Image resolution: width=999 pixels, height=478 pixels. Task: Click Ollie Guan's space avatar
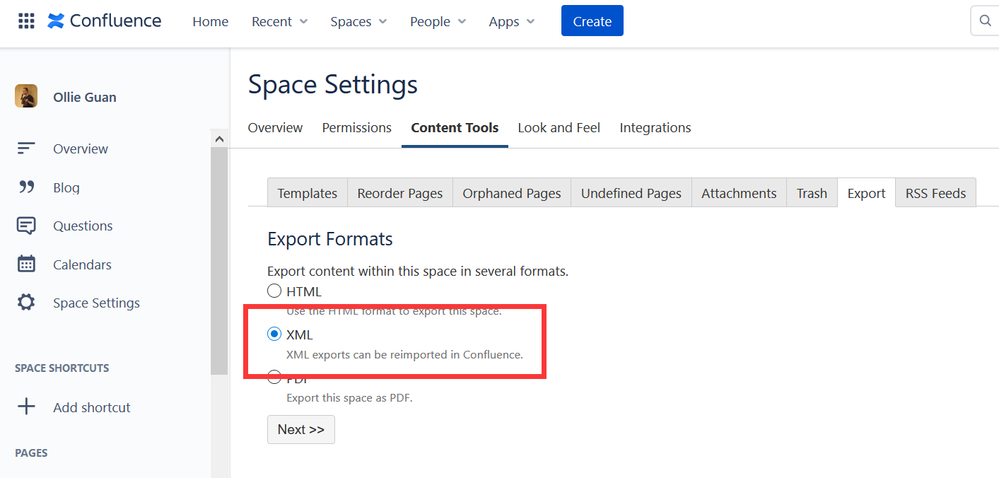(26, 97)
